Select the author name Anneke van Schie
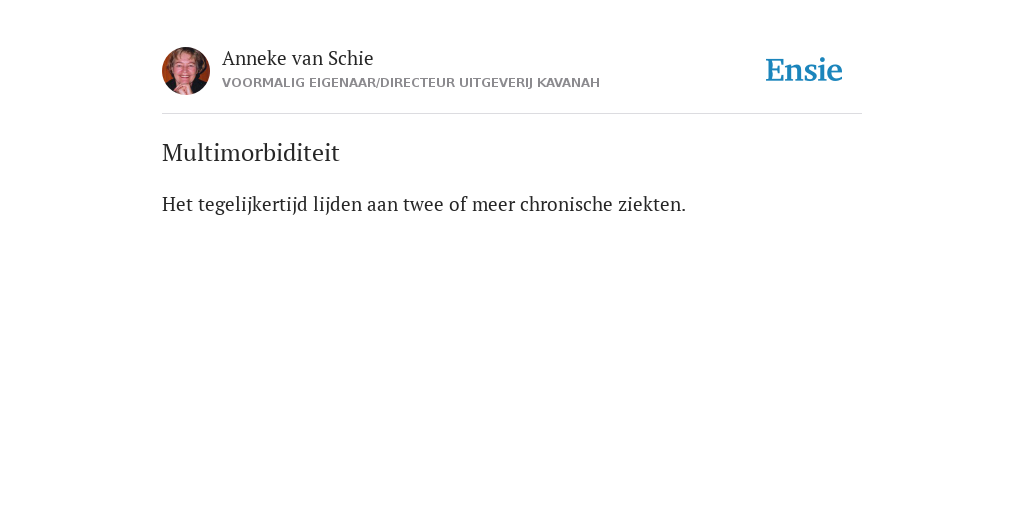The width and height of the screenshot is (1024, 512). click(x=297, y=58)
